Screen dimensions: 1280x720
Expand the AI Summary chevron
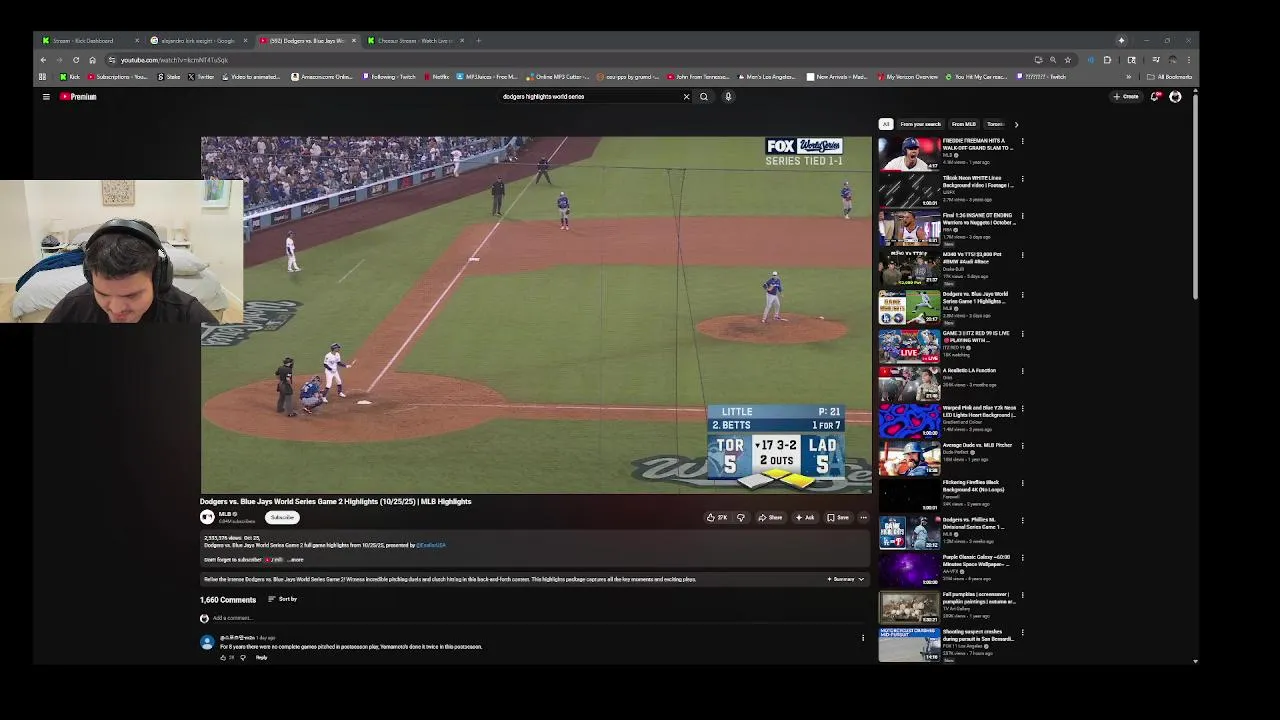[x=861, y=579]
